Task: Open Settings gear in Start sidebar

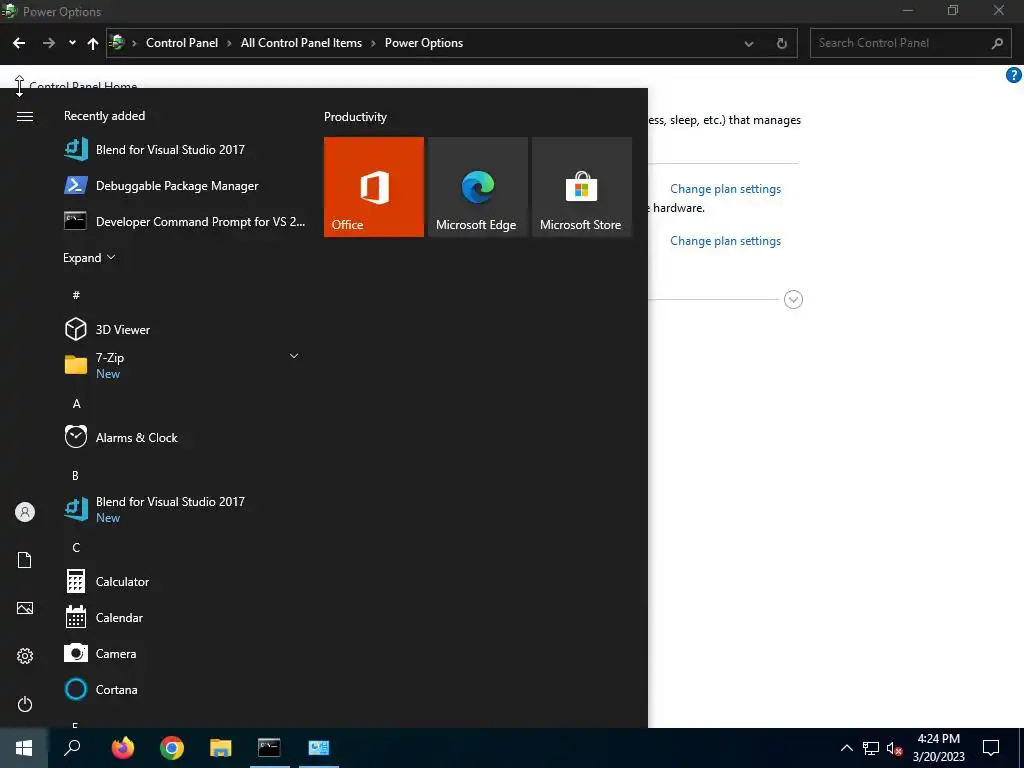Action: [25, 656]
